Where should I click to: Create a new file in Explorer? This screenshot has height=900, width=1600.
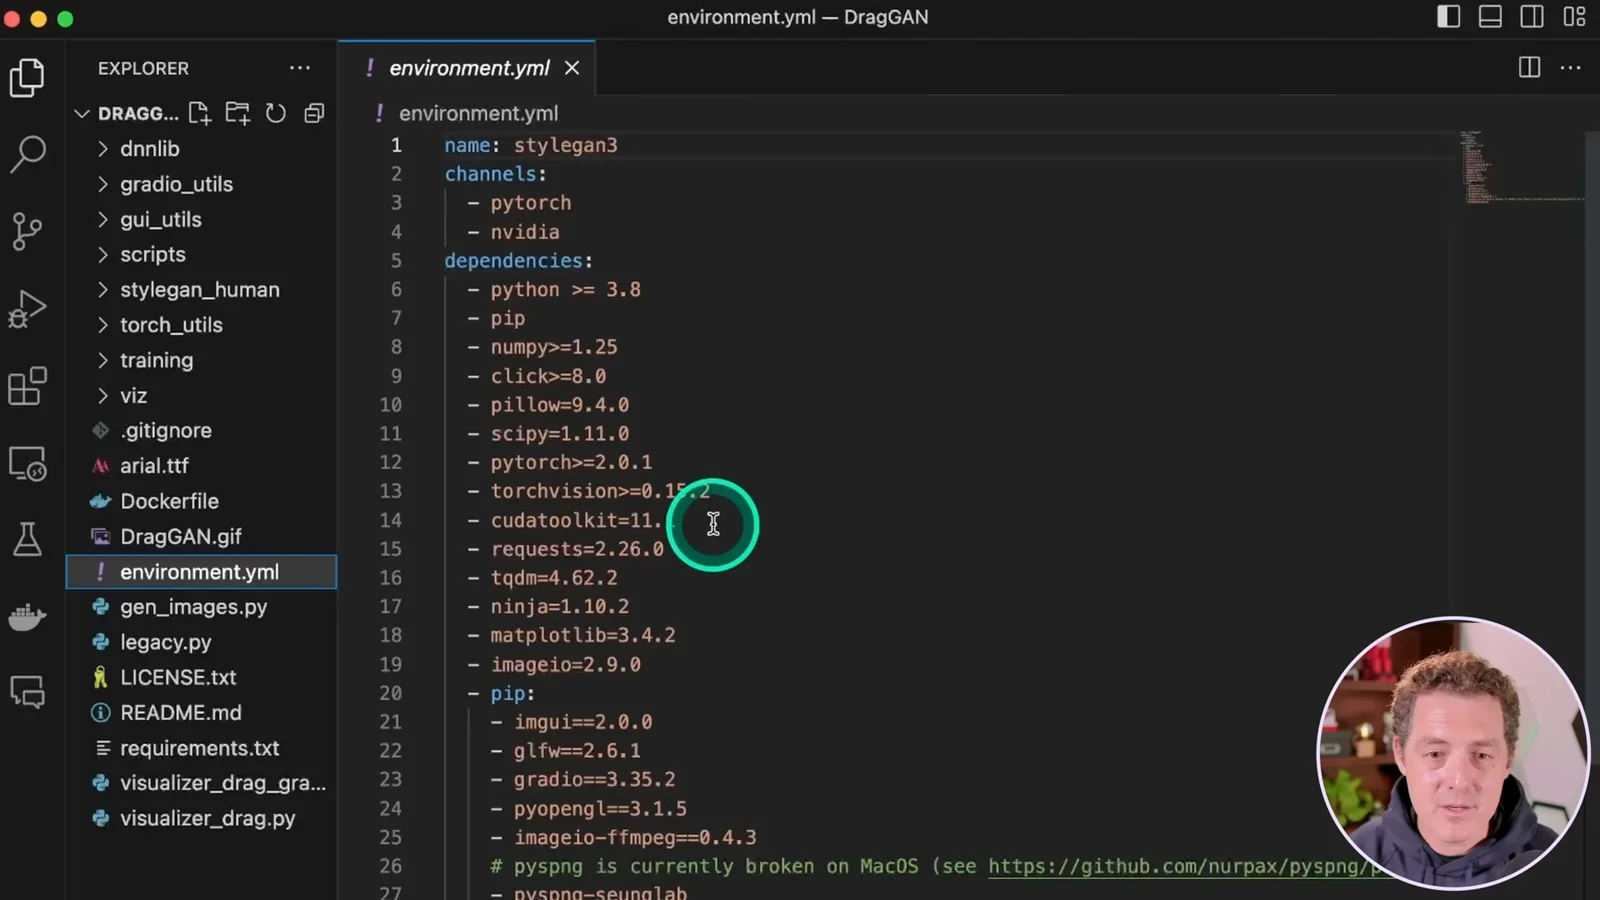[200, 113]
